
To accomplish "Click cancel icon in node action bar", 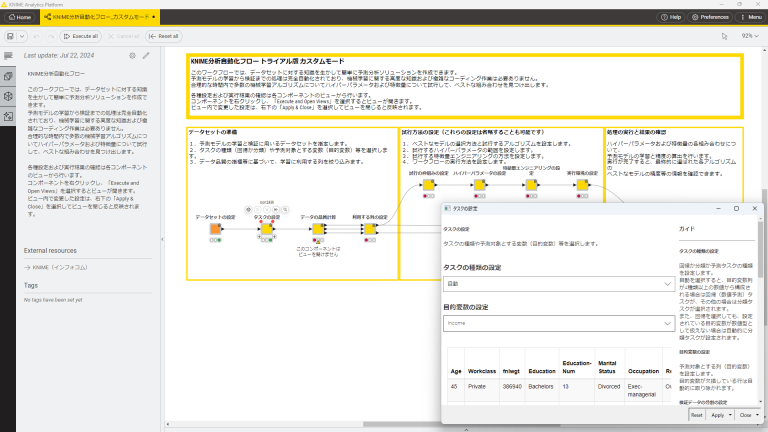I will pyautogui.click(x=267, y=210).
